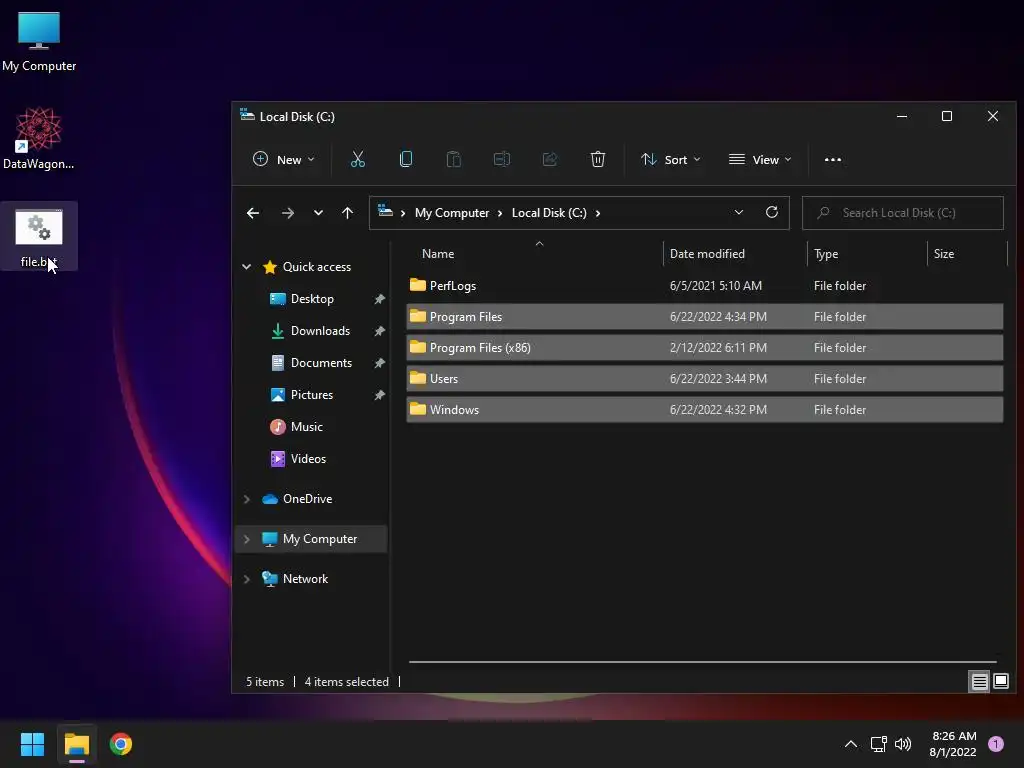Collapse the Quick access tree

[x=247, y=266]
